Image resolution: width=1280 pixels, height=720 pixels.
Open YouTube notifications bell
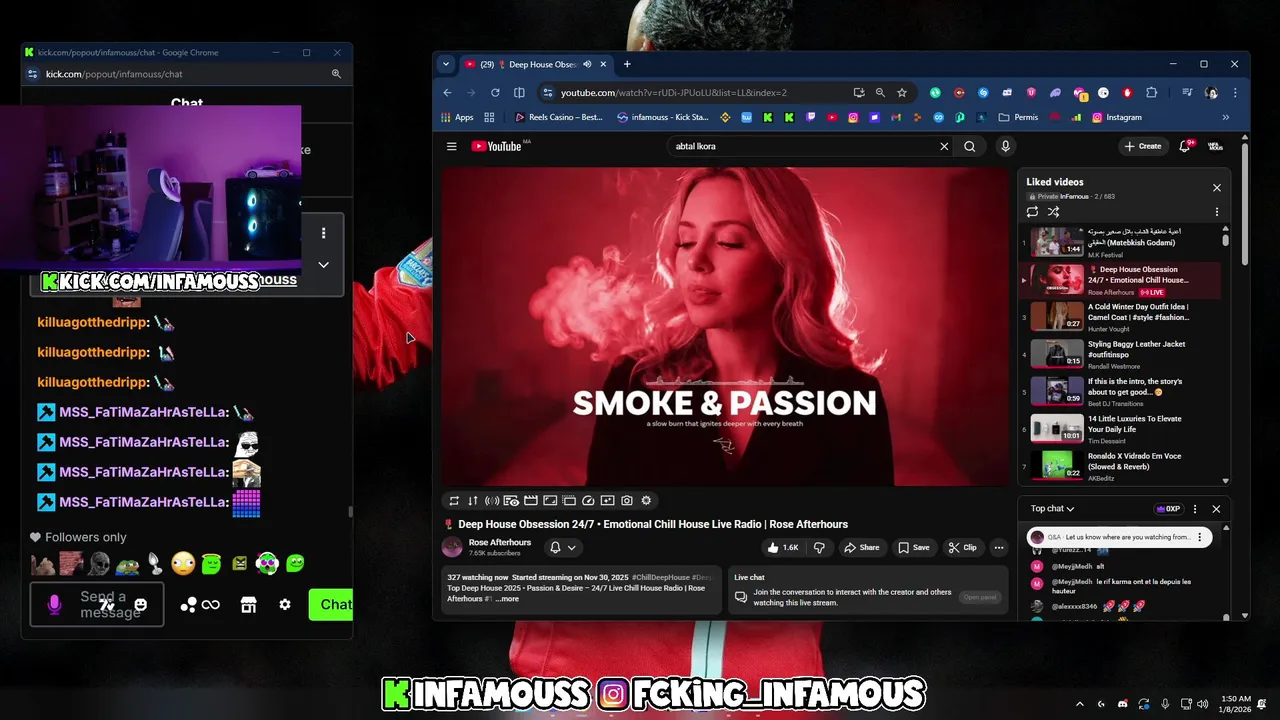coord(1185,146)
